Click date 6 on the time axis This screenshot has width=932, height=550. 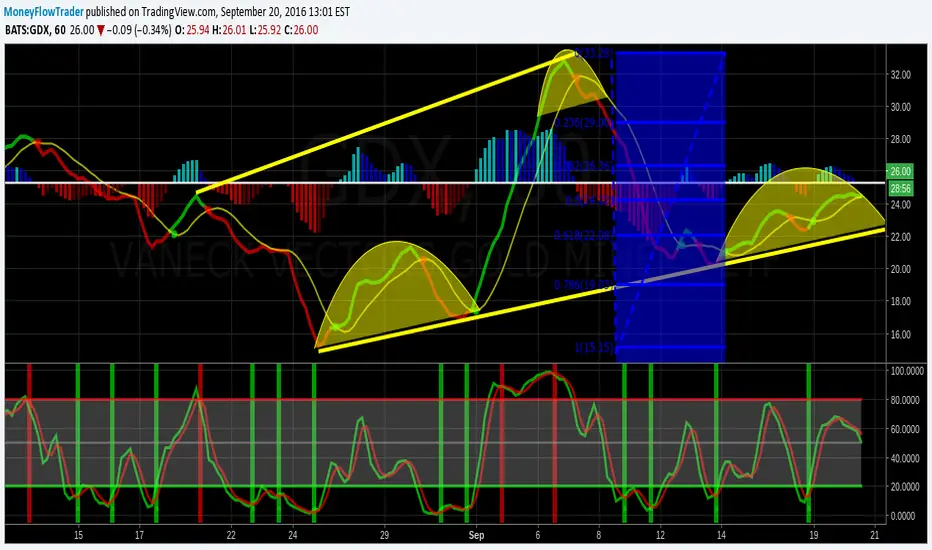tap(538, 535)
